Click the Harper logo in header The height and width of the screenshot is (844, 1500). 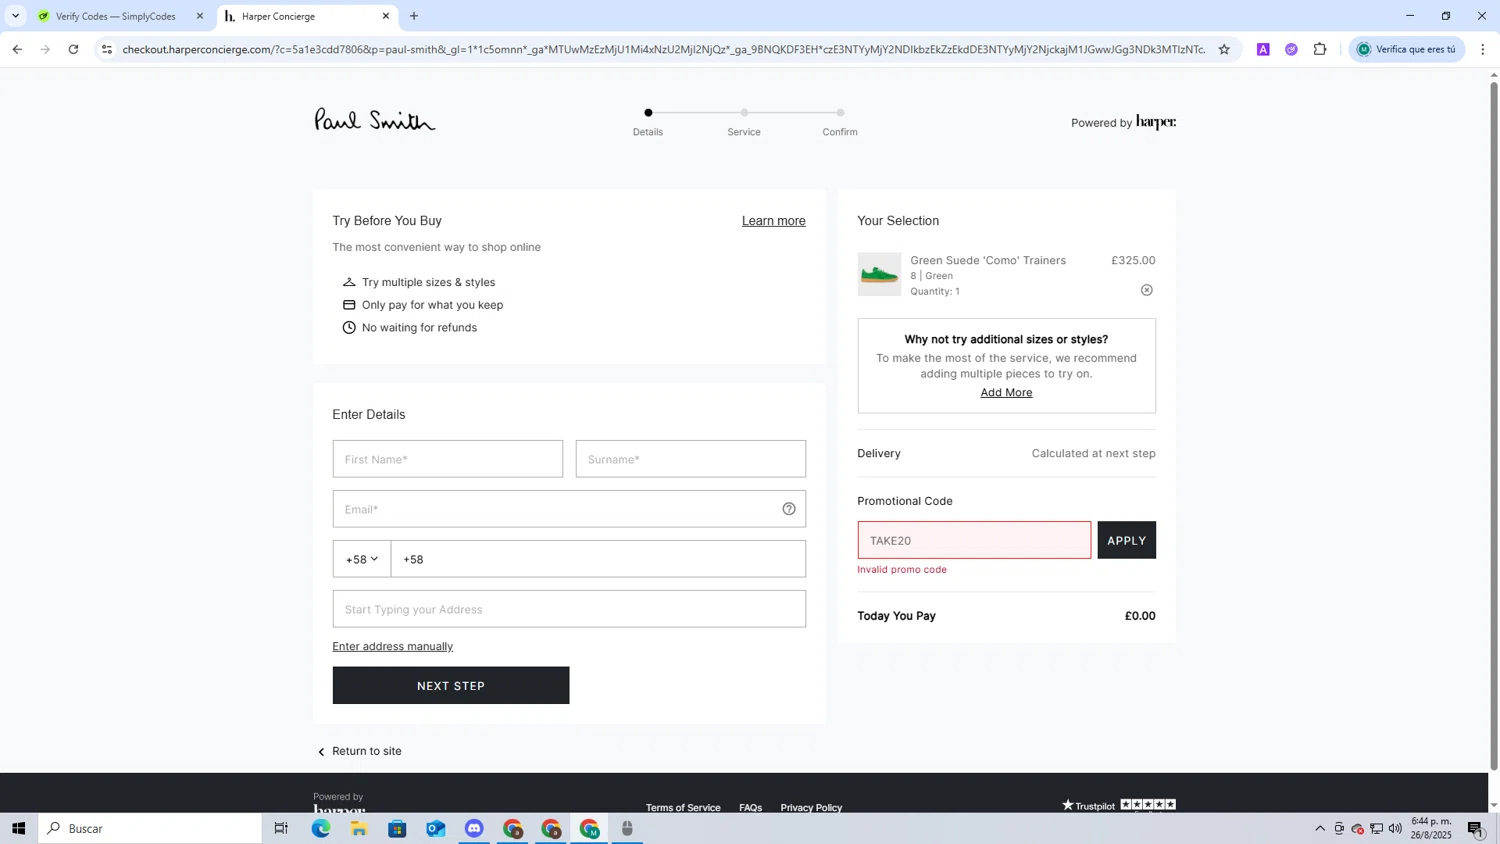point(1156,122)
